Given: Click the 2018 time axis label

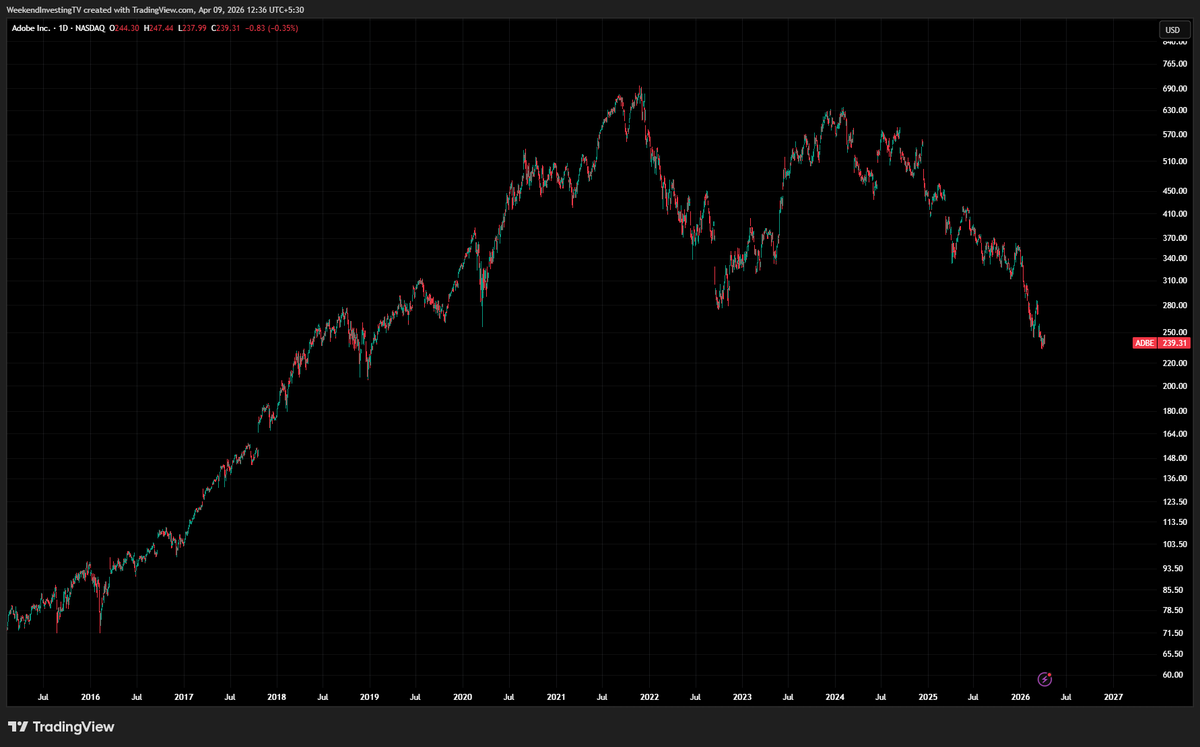Looking at the screenshot, I should pyautogui.click(x=277, y=696).
